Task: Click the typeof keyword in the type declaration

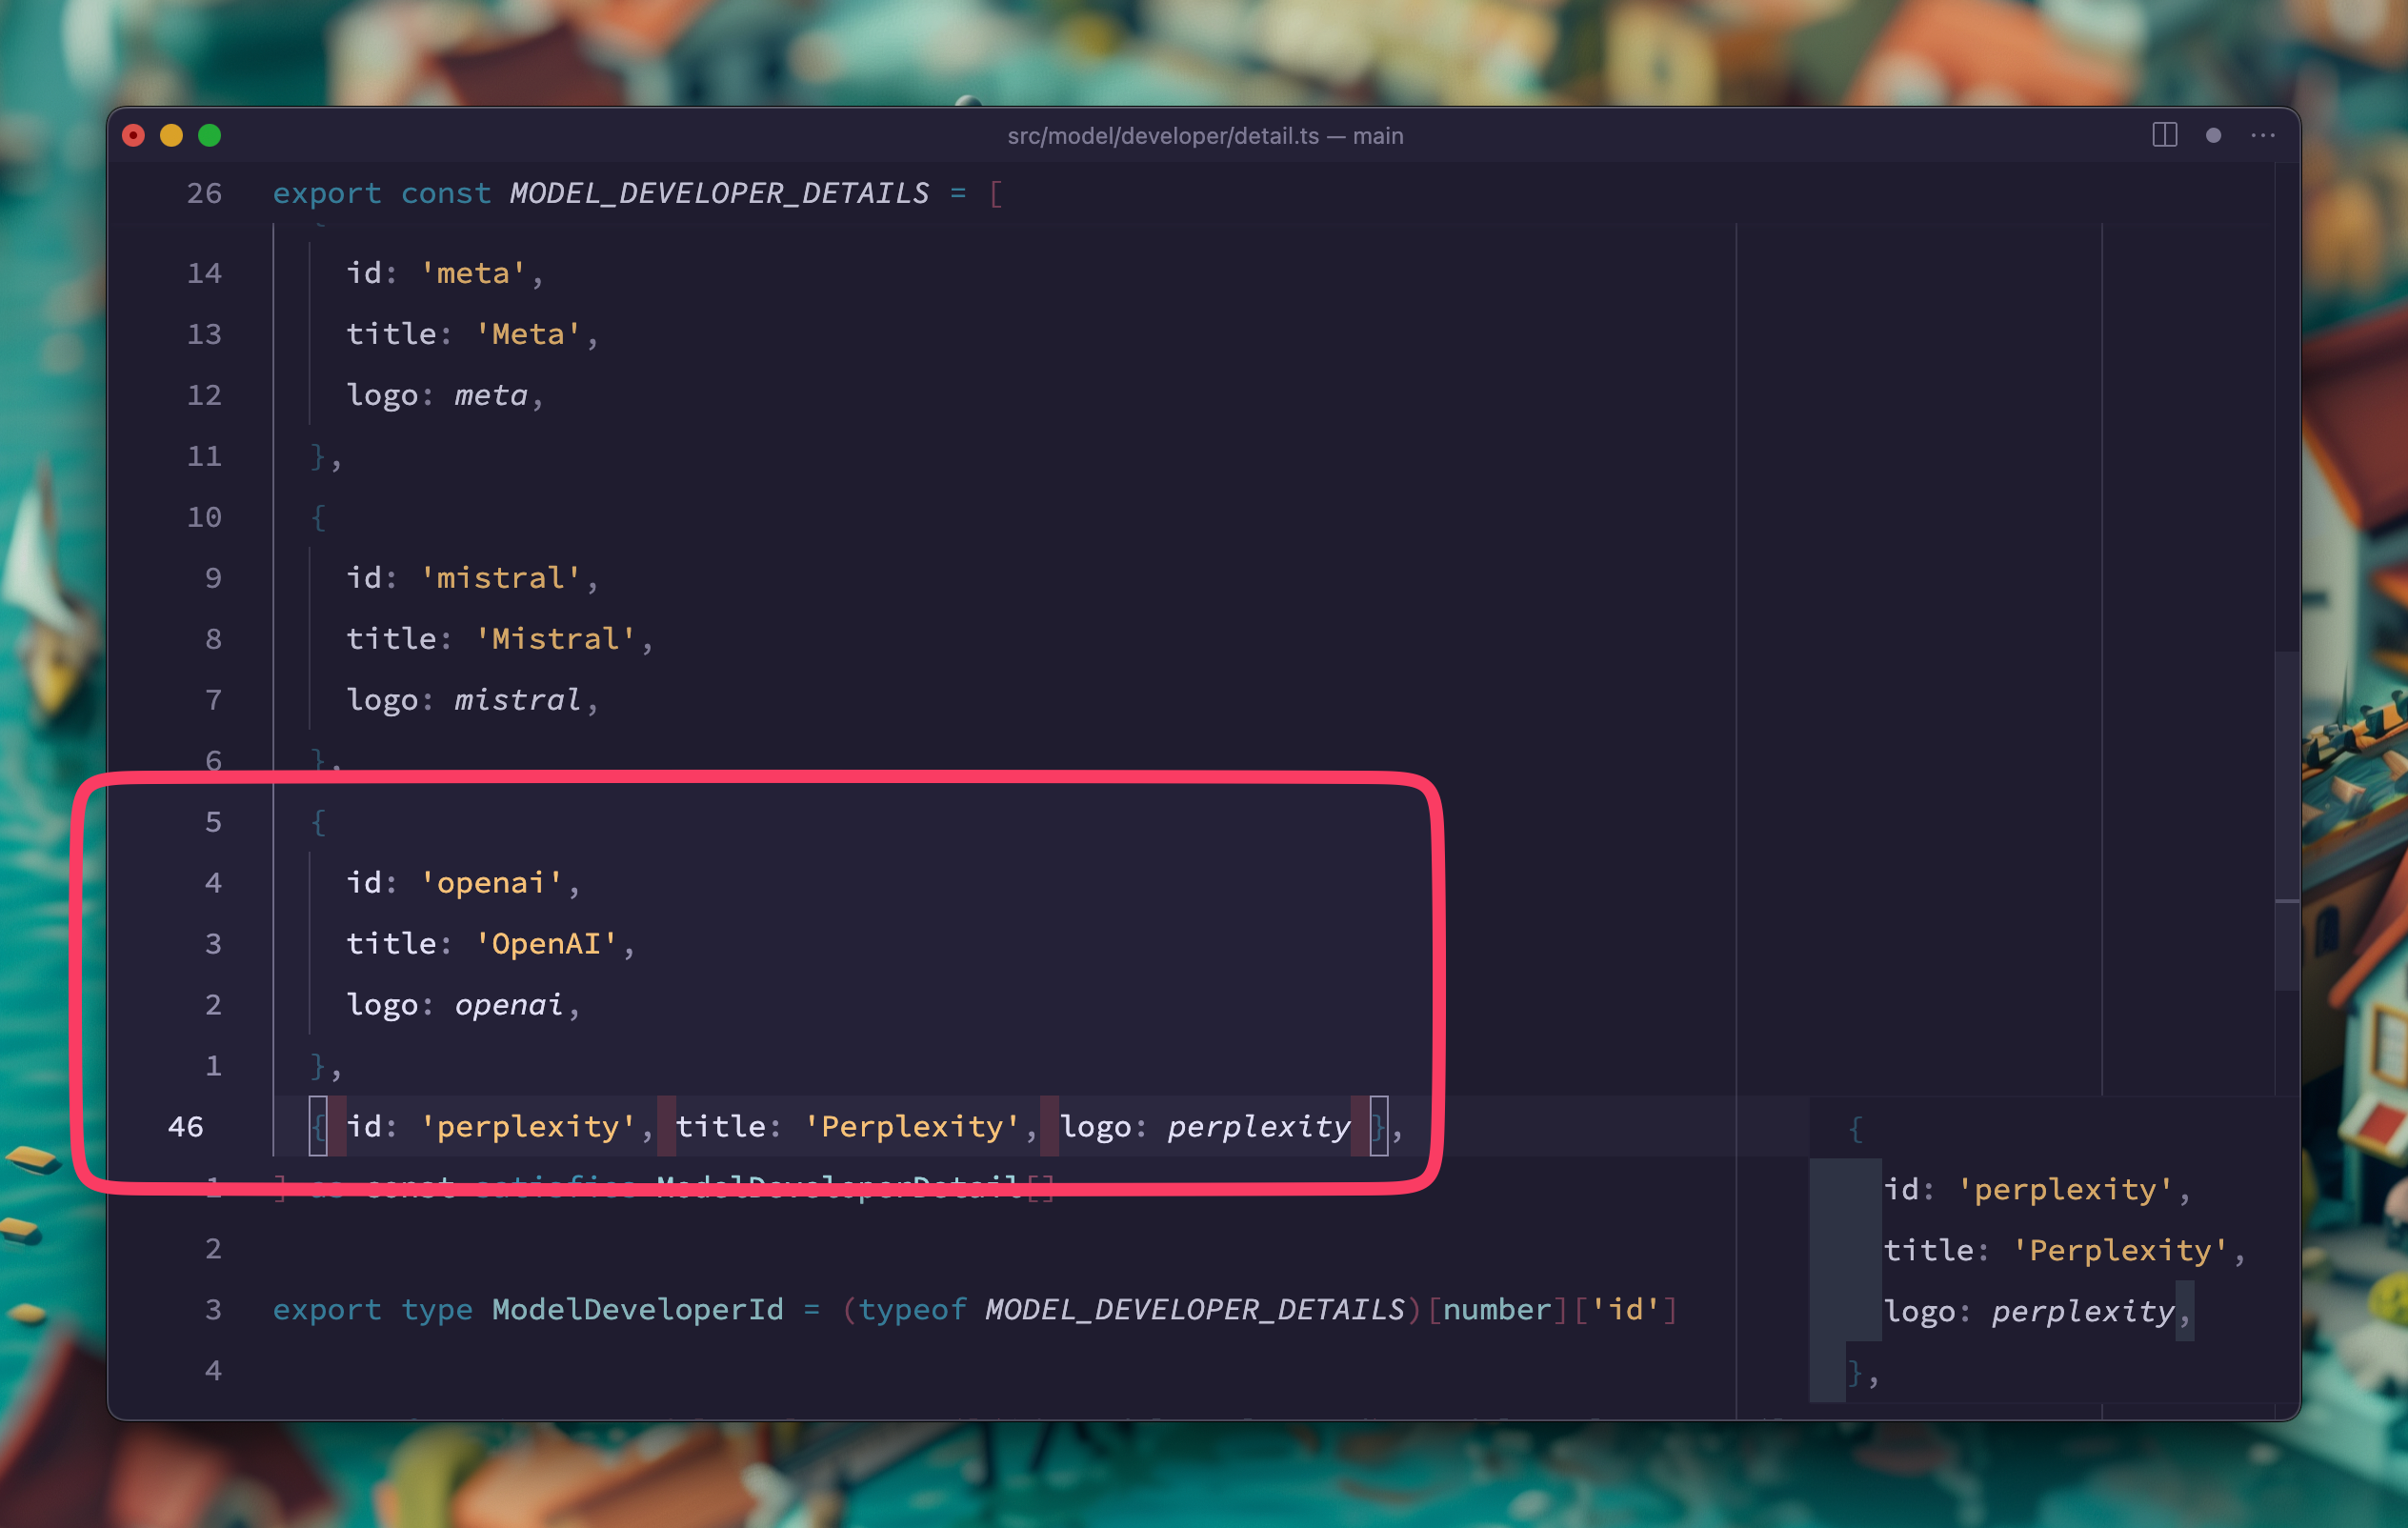Action: click(x=912, y=1310)
